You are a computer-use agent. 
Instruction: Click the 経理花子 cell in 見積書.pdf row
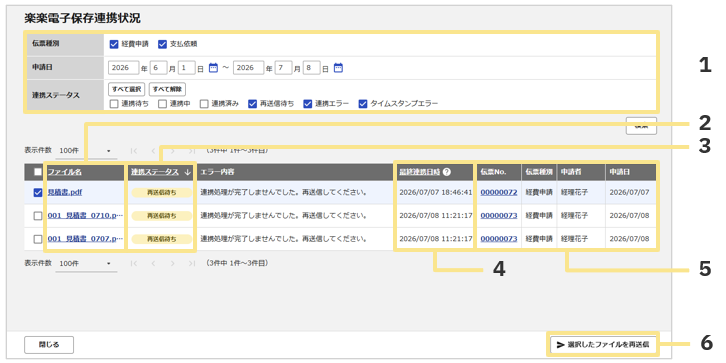tap(574, 192)
